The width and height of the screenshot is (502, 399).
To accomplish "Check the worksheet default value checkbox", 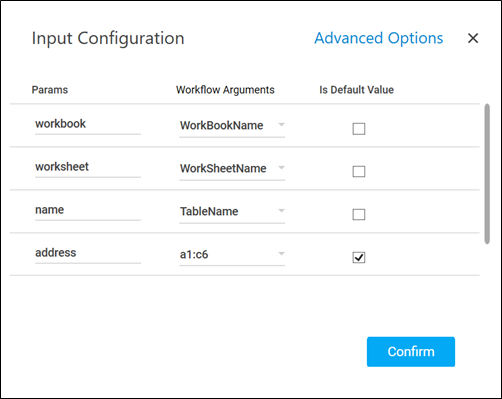I will [x=359, y=172].
